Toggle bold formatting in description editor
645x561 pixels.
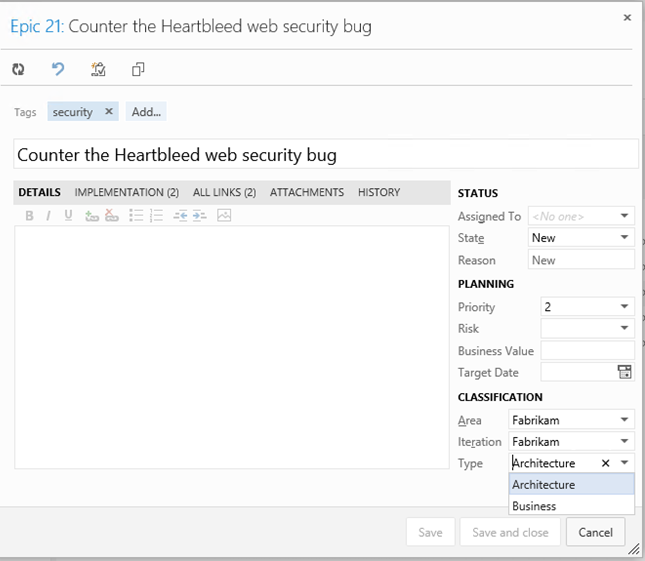click(29, 216)
